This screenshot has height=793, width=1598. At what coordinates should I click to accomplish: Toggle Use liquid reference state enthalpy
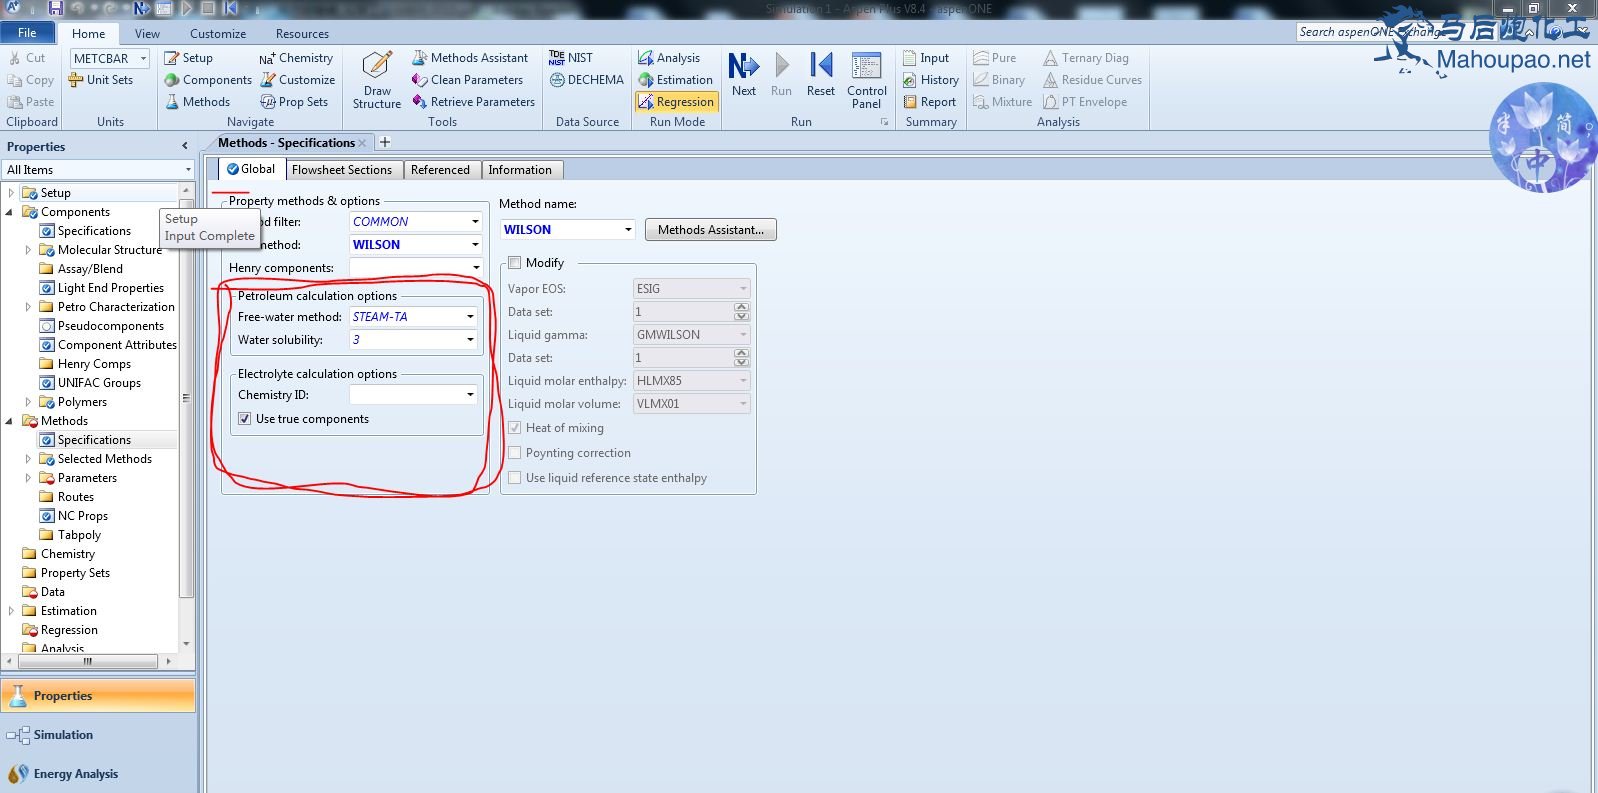[515, 478]
